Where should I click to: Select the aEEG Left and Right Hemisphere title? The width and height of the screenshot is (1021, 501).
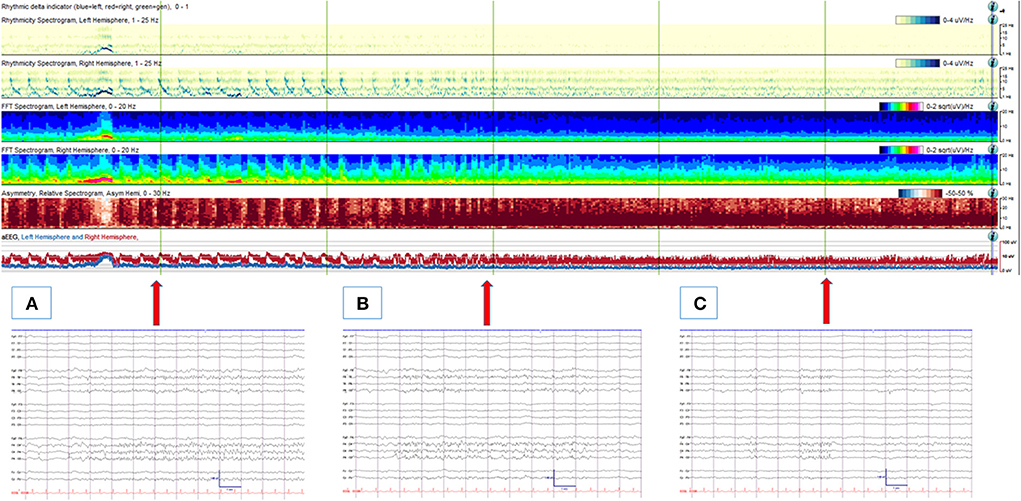(70, 238)
